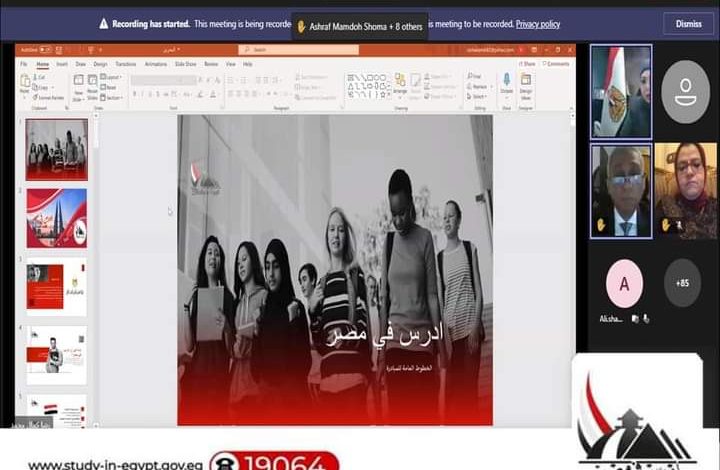This screenshot has width=720, height=470.
Task: Click the vertical scrollbar of the slide editing area
Action: click(x=573, y=269)
